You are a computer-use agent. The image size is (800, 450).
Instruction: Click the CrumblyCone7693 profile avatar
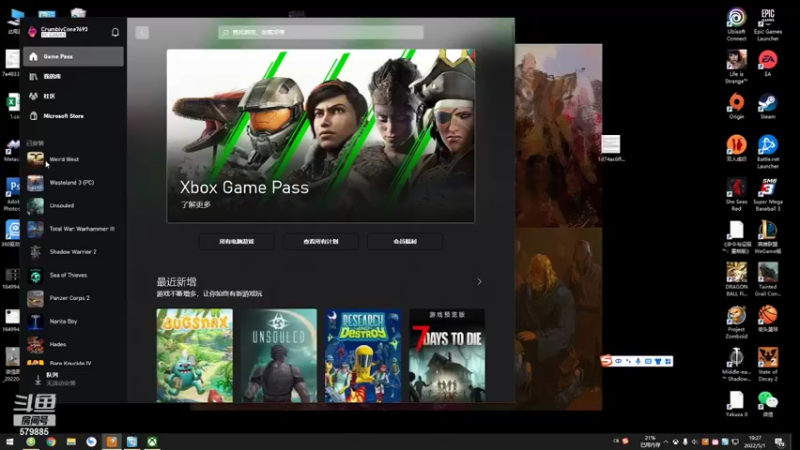point(32,32)
